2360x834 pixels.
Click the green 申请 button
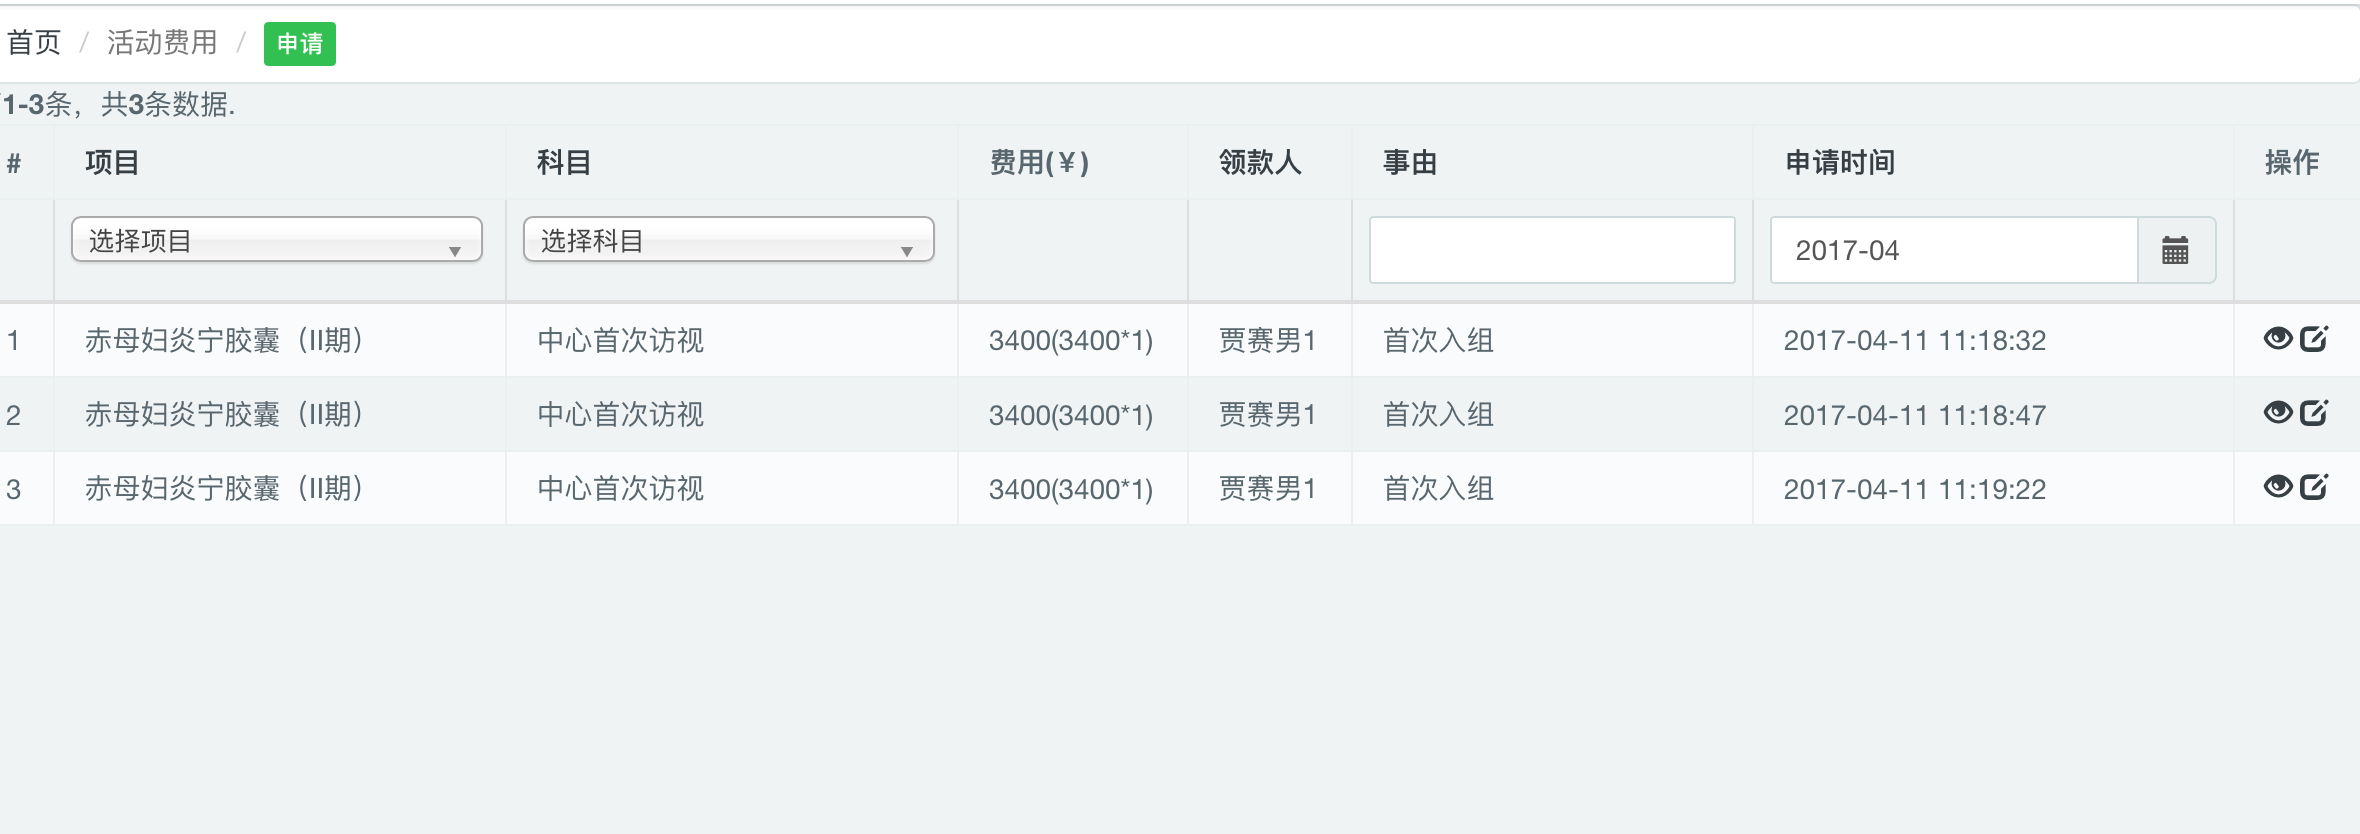[300, 44]
